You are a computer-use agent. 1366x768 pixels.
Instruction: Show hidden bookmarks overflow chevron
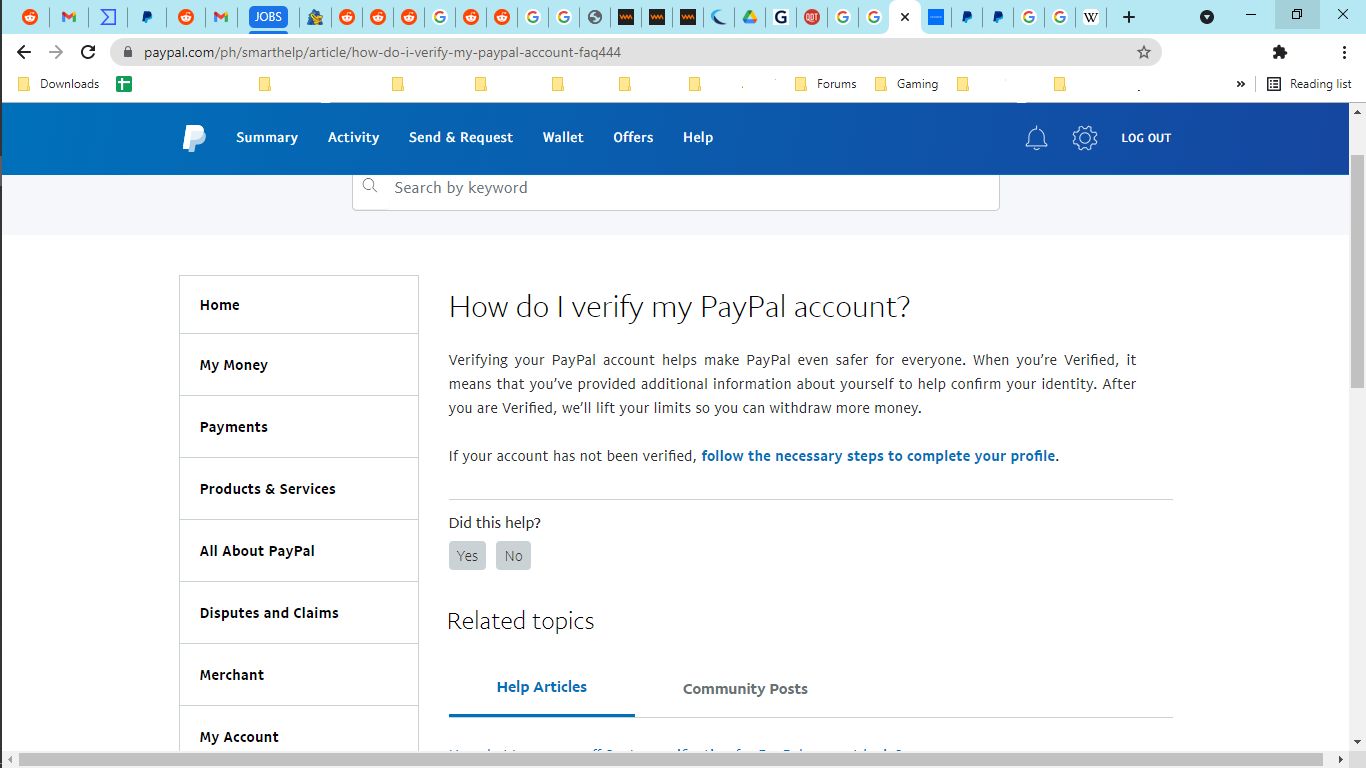(1241, 84)
